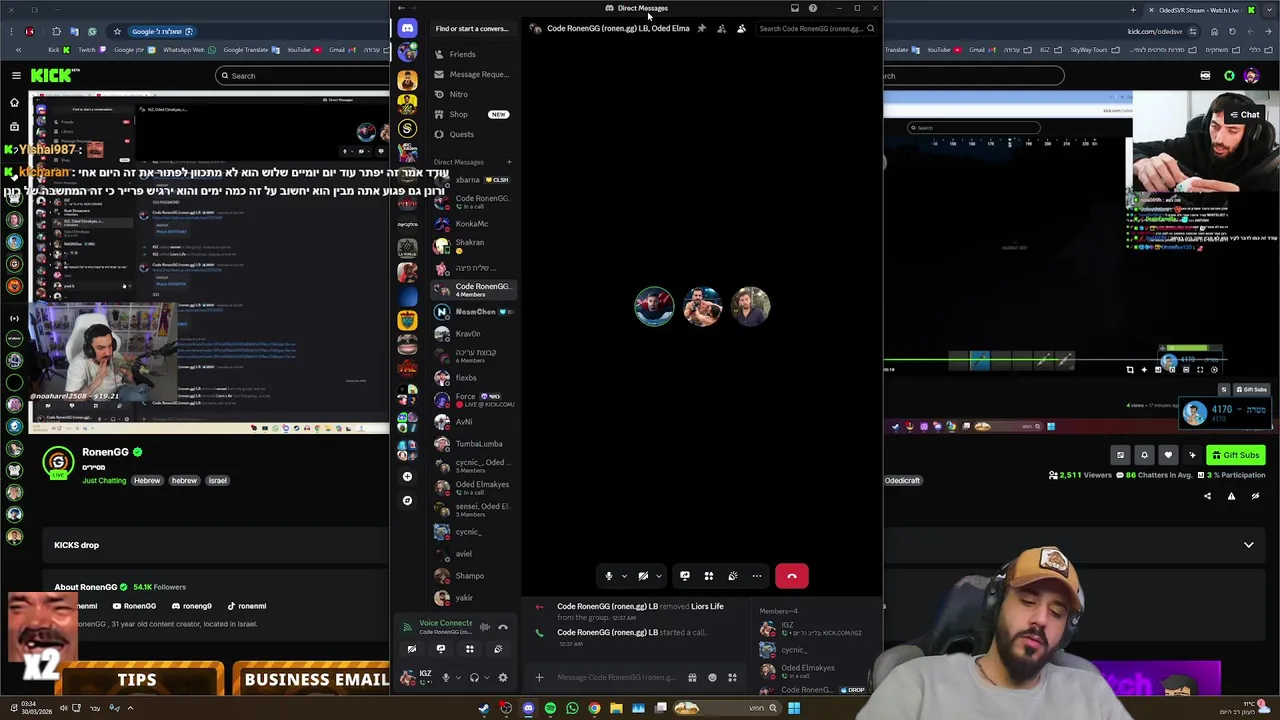Mute microphone in IGZ user panel
The image size is (1280, 720).
click(x=446, y=678)
